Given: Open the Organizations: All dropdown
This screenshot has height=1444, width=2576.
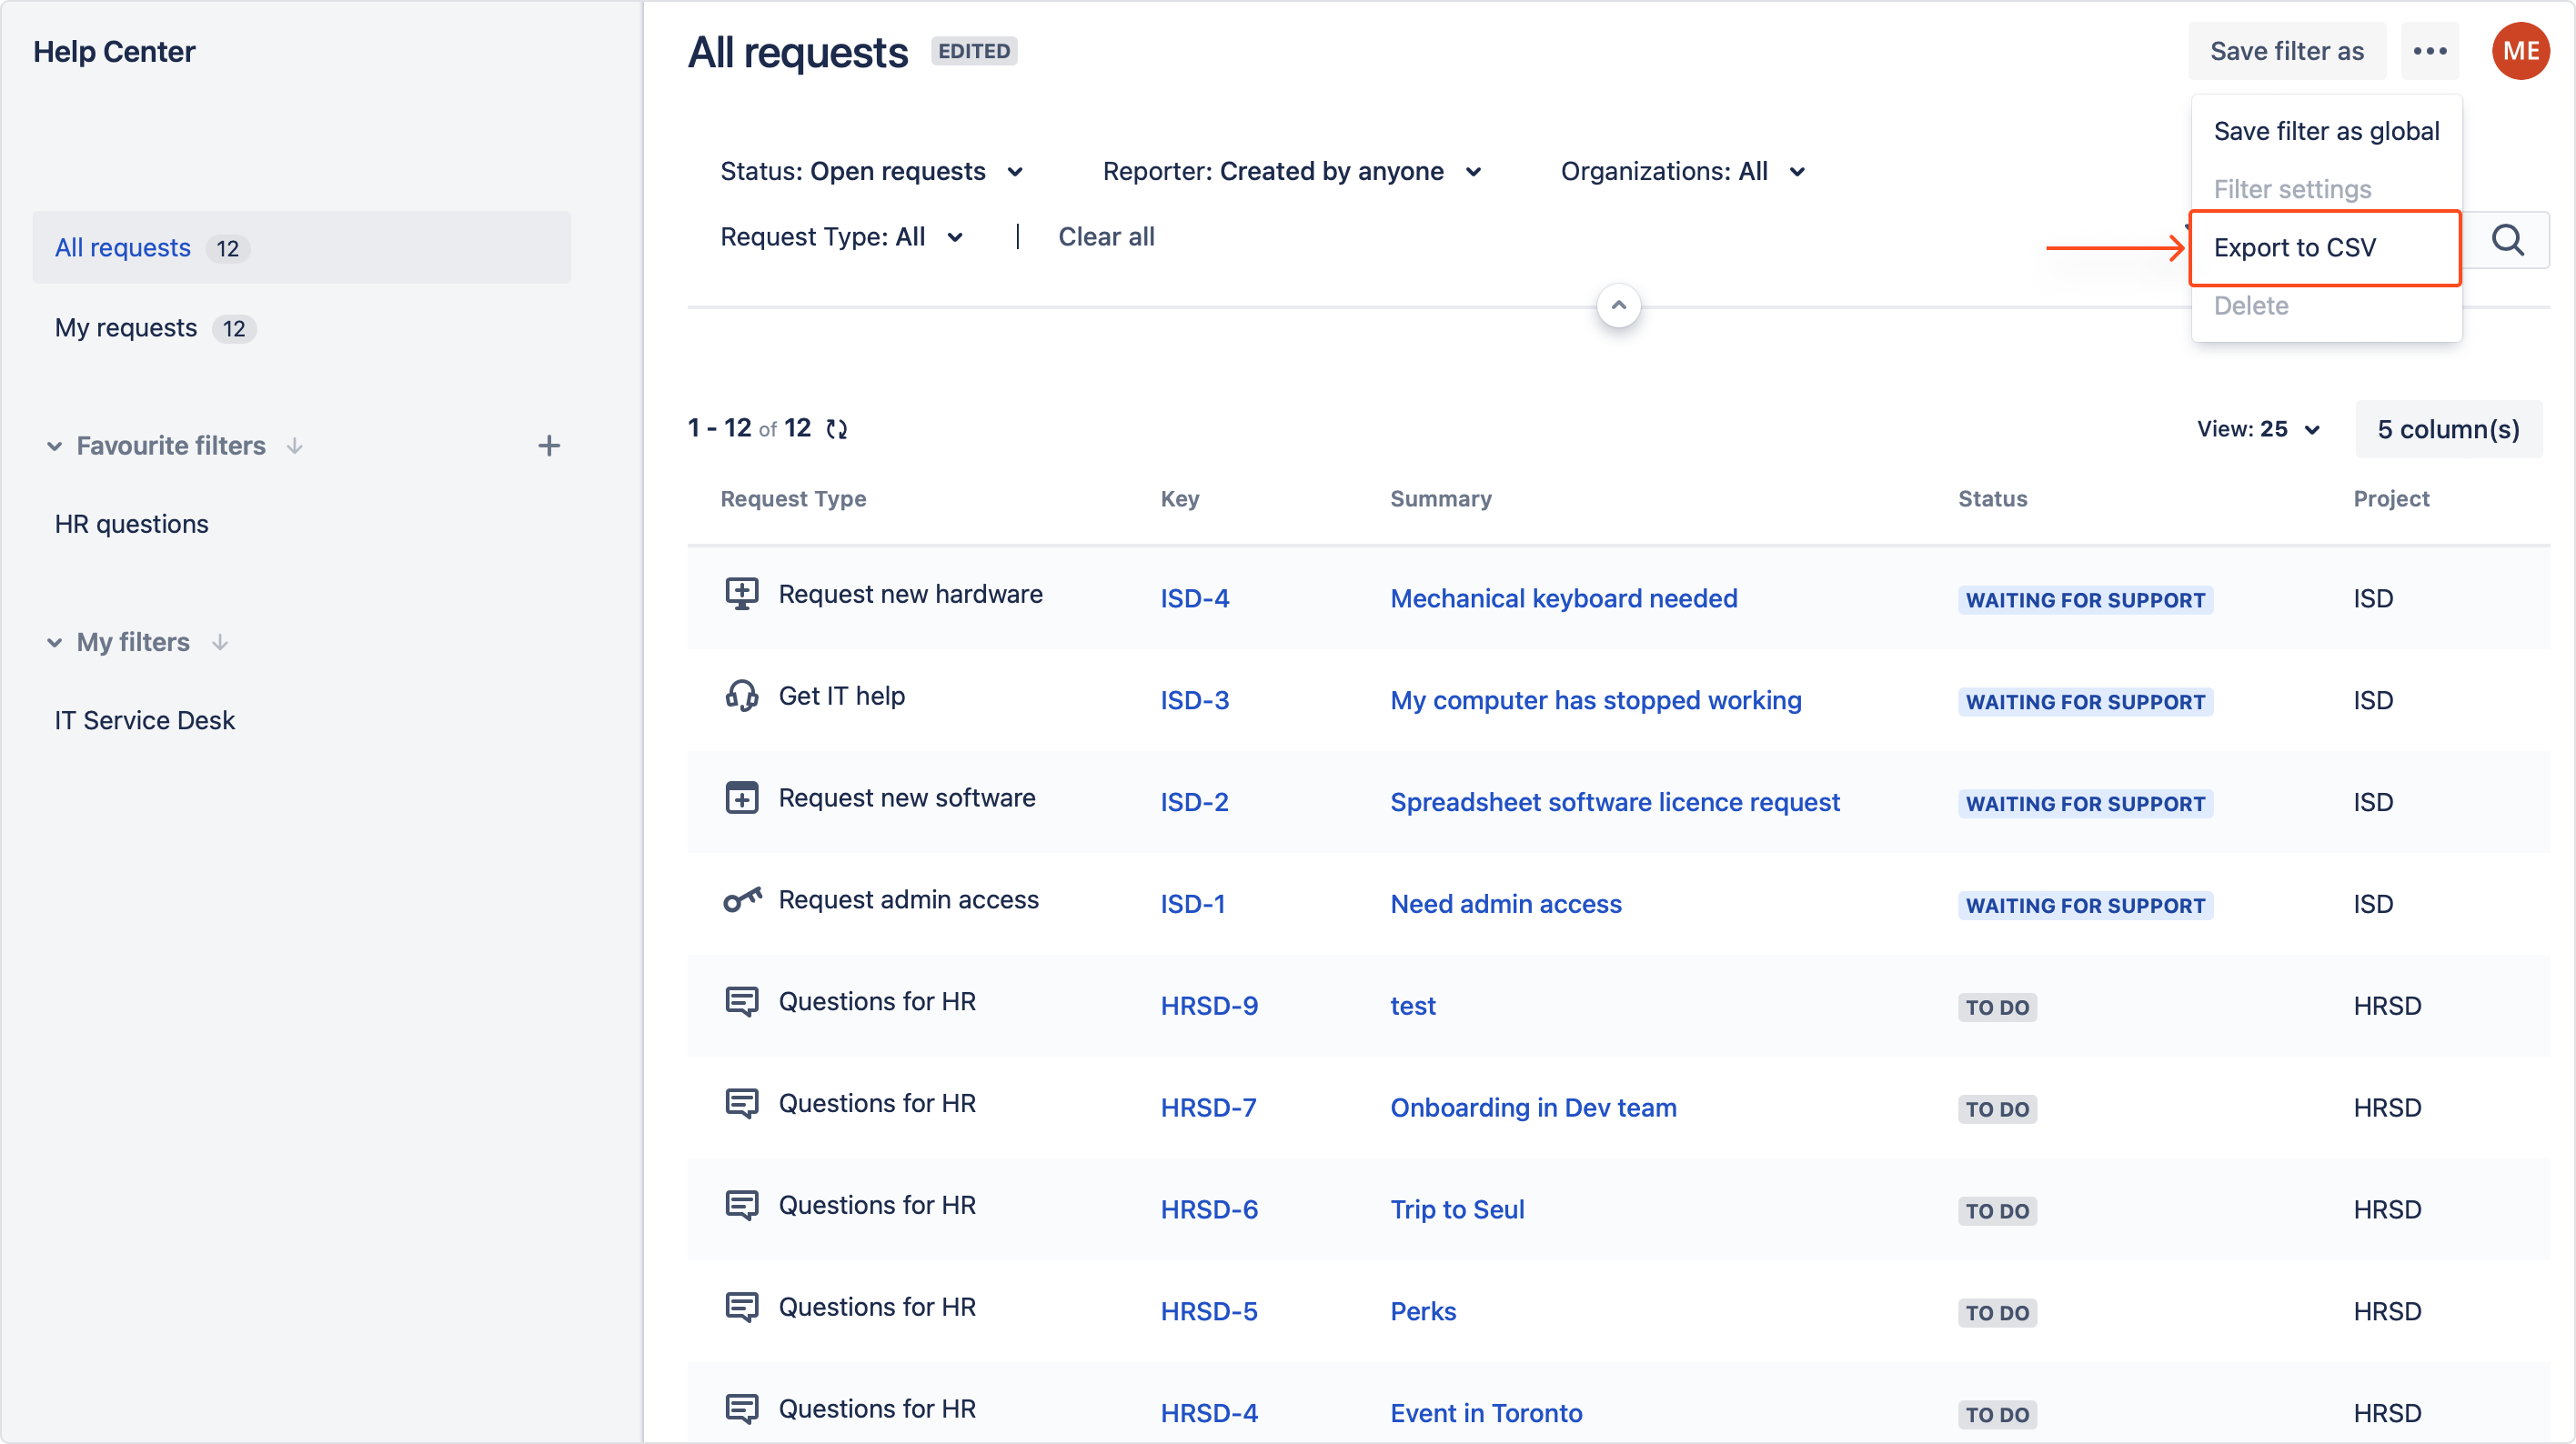Looking at the screenshot, I should 1683,172.
